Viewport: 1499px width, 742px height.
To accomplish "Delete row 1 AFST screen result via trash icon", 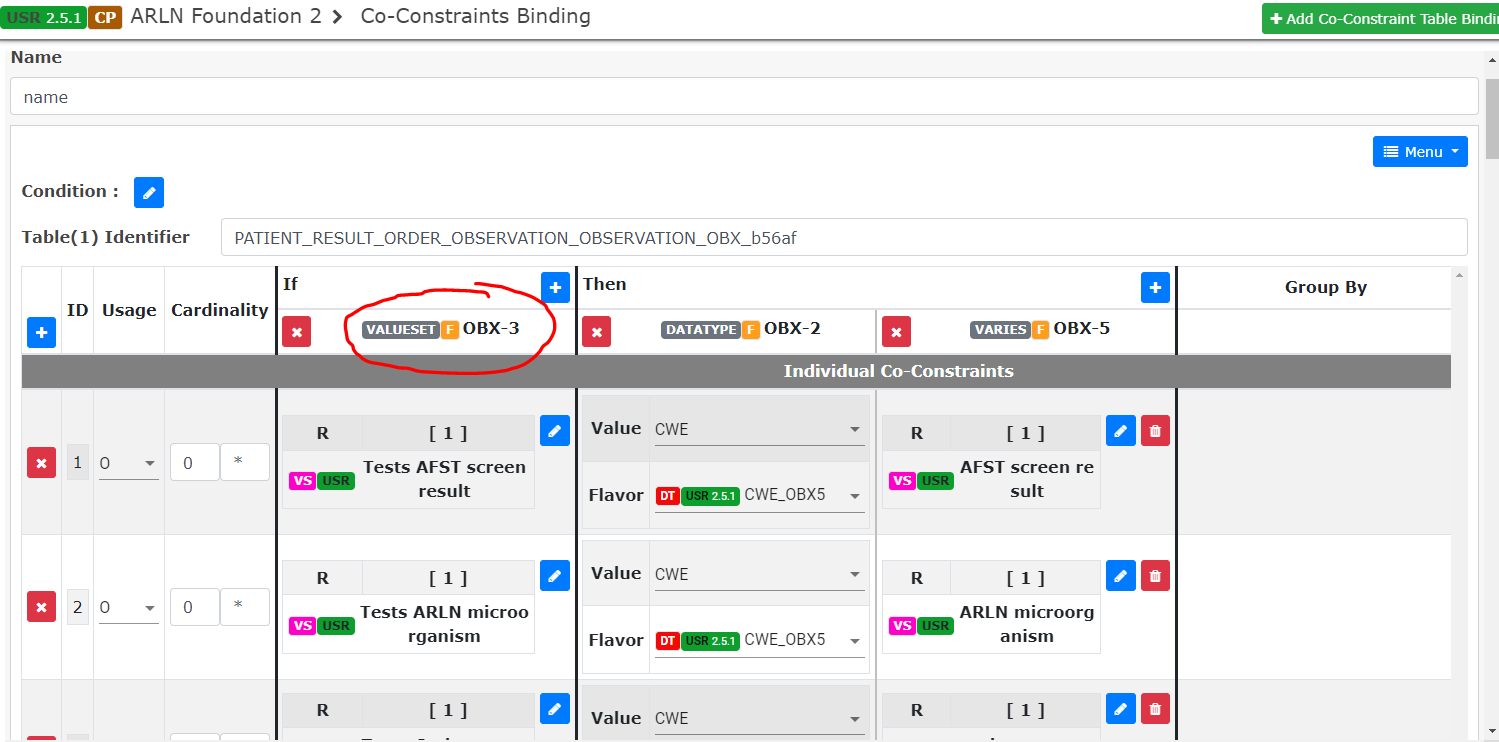I will tap(1155, 430).
